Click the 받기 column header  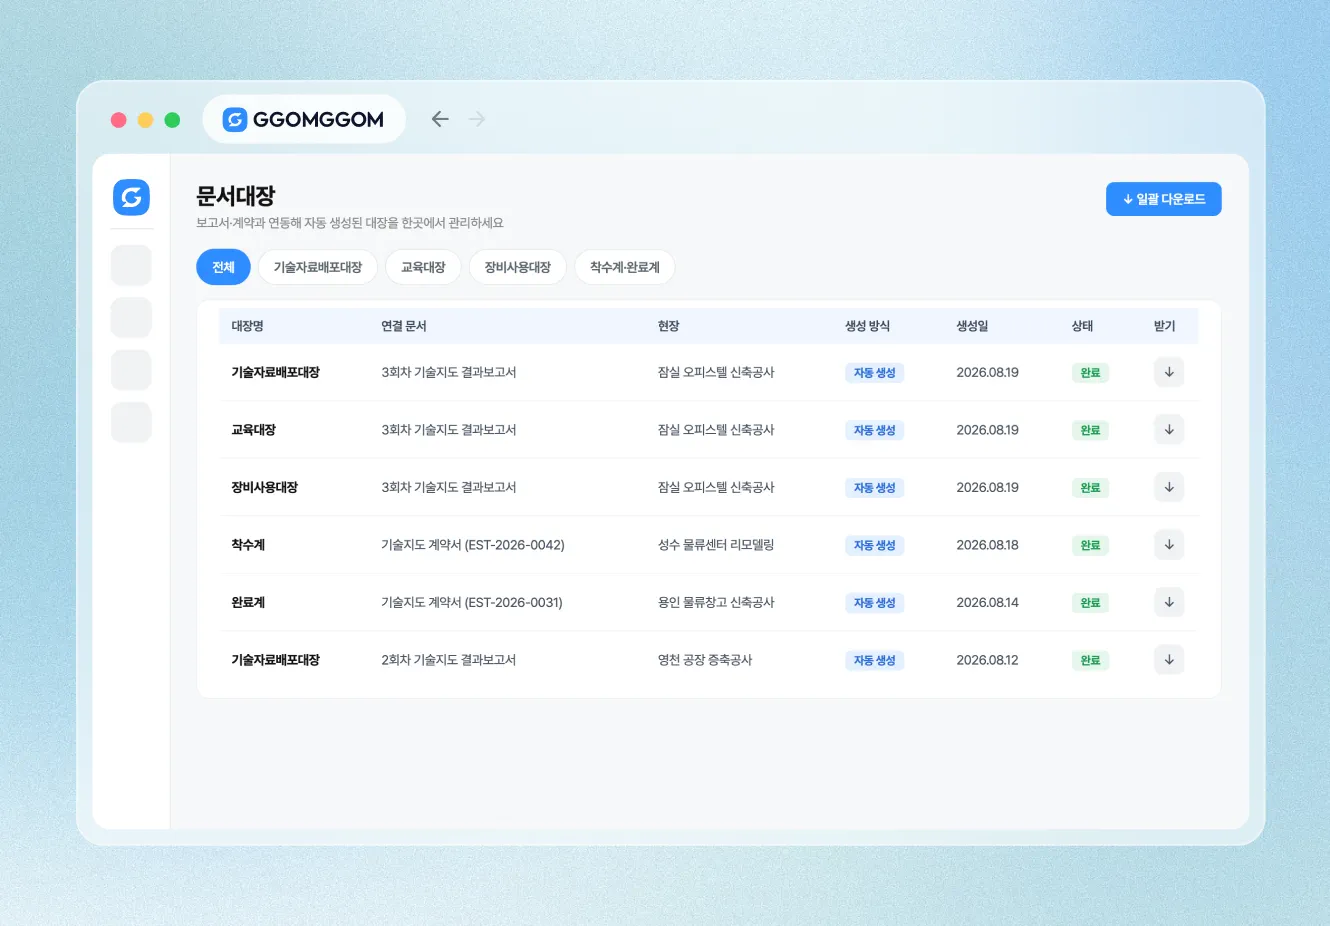pyautogui.click(x=1165, y=326)
